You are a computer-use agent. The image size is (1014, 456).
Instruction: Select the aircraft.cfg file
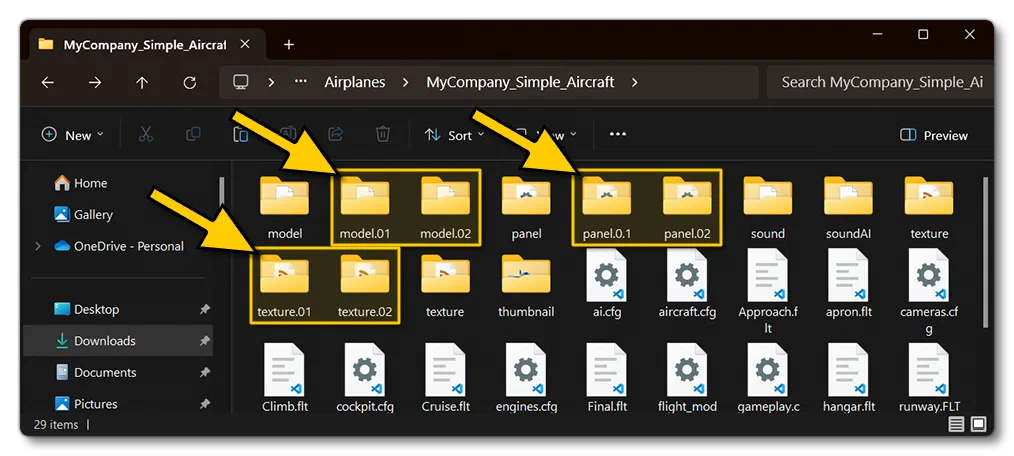[687, 285]
